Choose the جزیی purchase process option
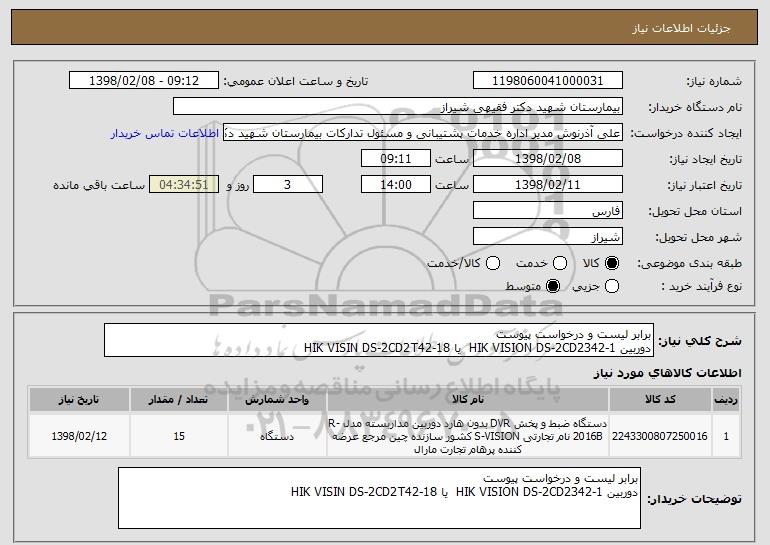This screenshot has width=770, height=545. [612, 286]
